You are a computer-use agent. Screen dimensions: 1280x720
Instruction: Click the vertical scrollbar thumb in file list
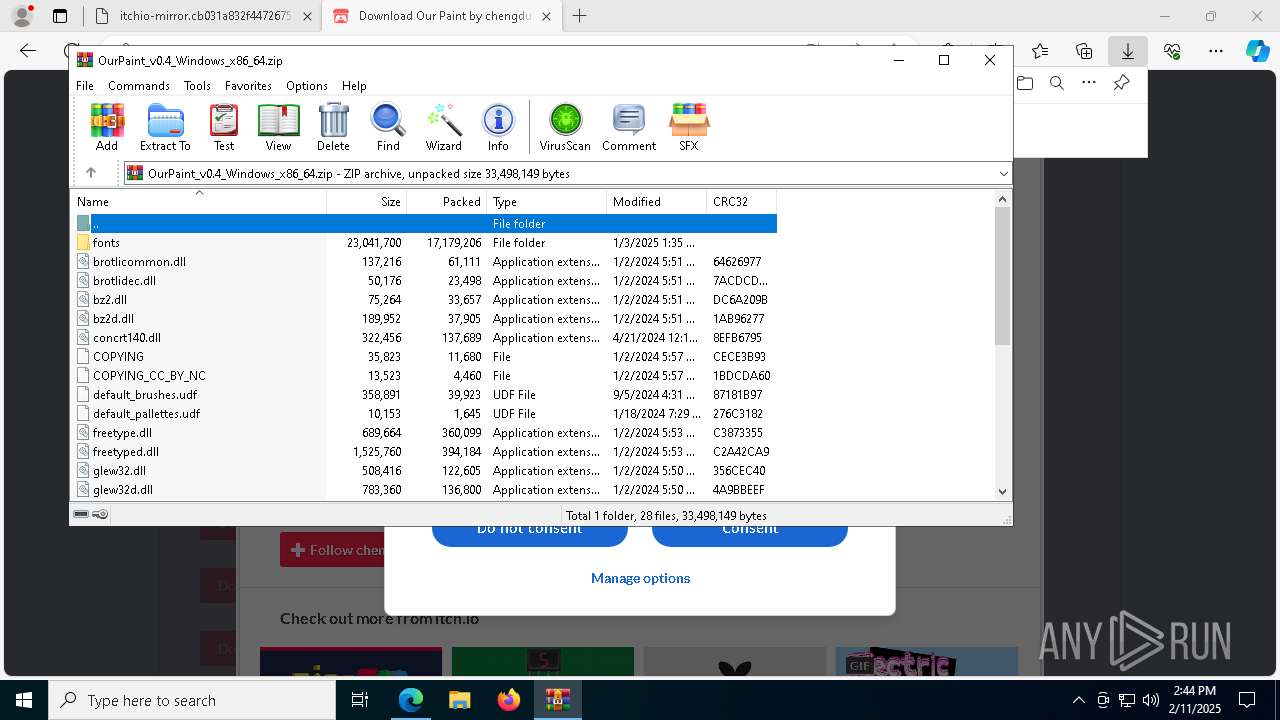click(1003, 276)
